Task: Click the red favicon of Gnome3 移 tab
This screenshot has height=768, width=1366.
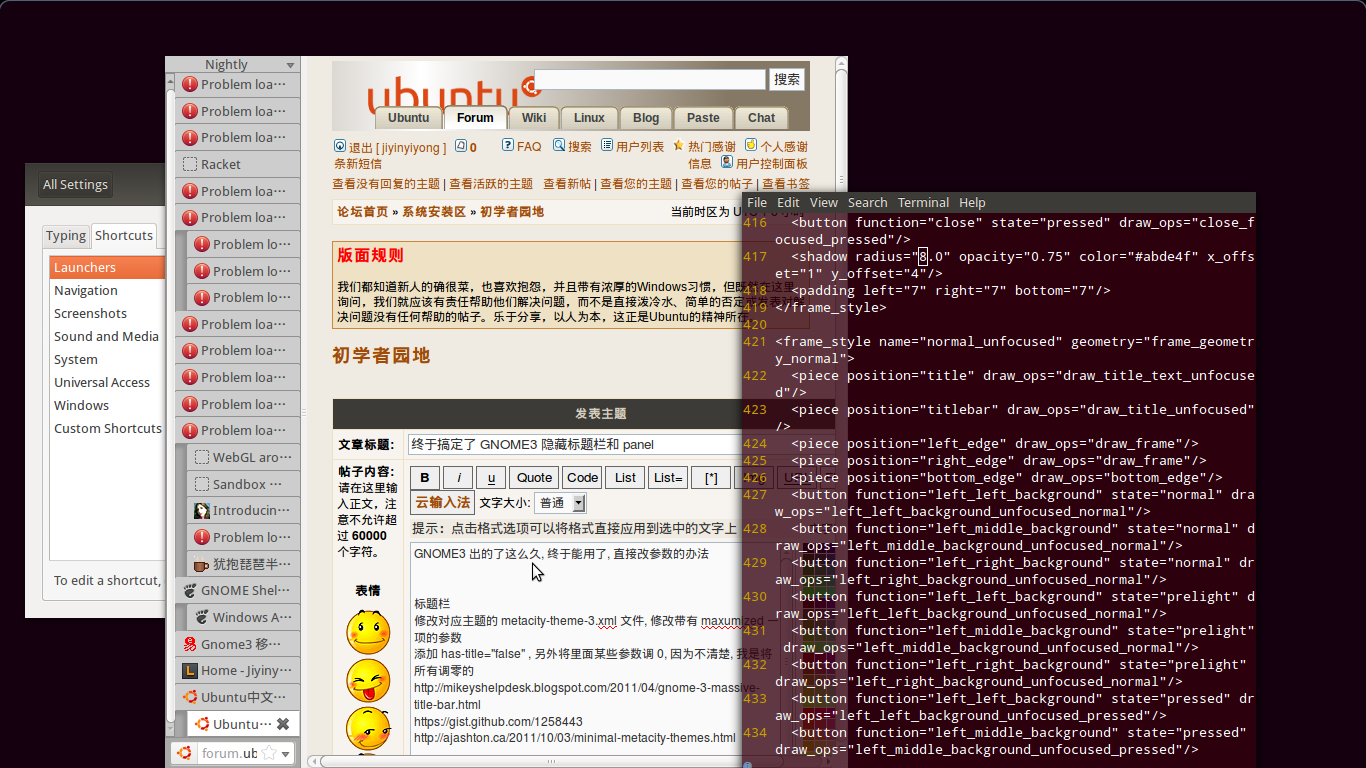Action: (190, 644)
